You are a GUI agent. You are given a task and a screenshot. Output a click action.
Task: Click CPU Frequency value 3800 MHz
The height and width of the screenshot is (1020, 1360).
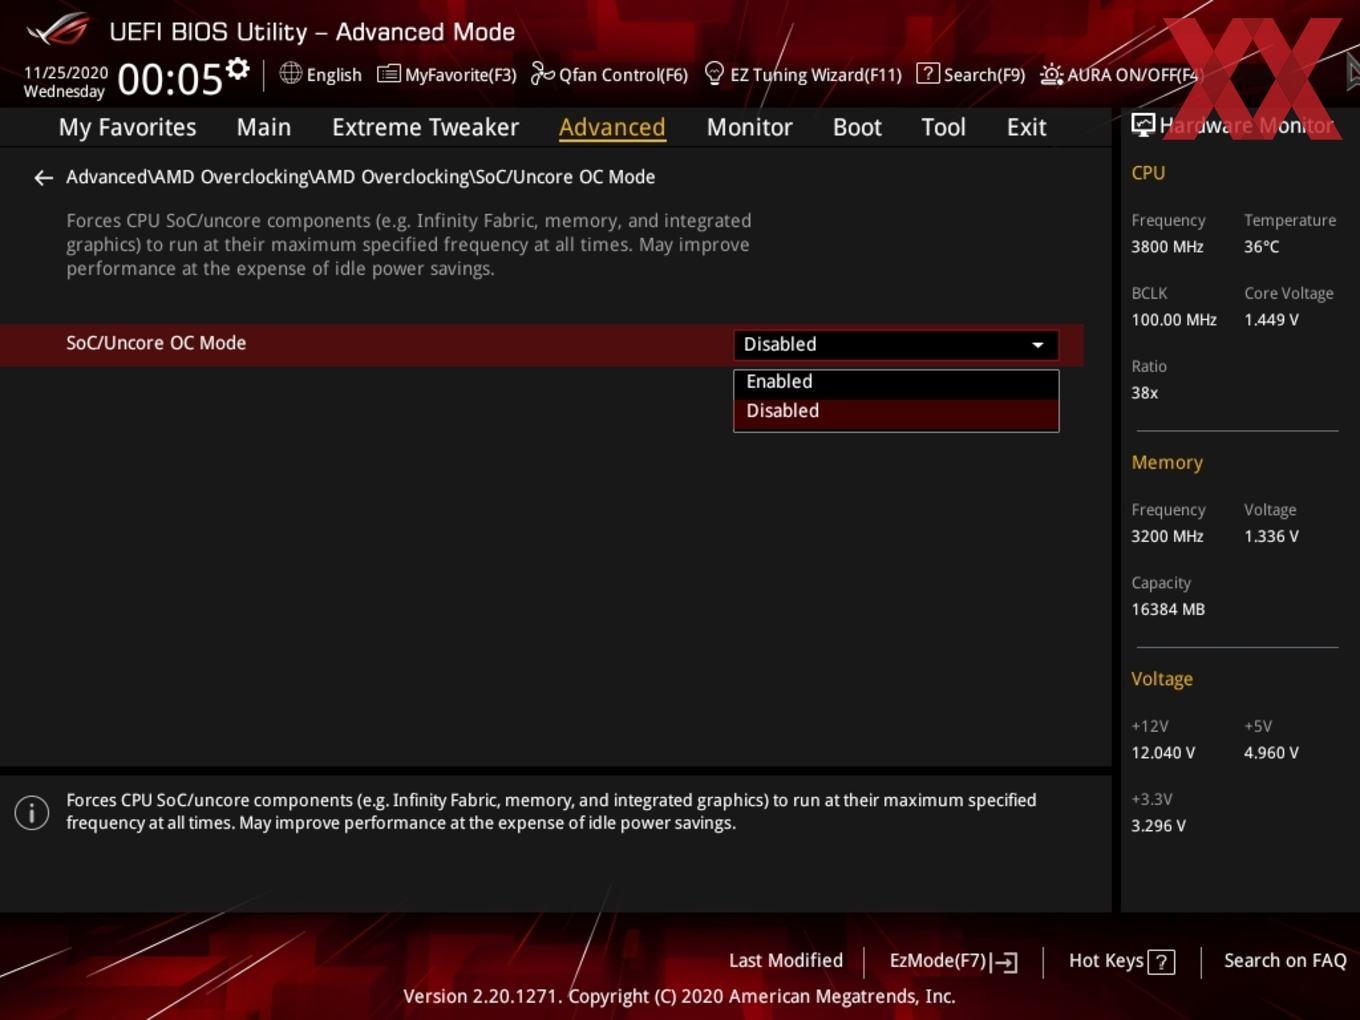(x=1167, y=247)
